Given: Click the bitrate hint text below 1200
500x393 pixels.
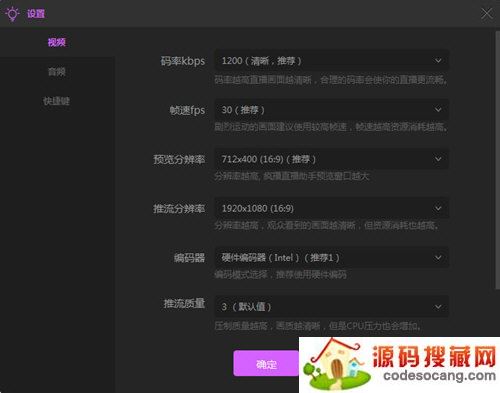Looking at the screenshot, I should (x=331, y=80).
